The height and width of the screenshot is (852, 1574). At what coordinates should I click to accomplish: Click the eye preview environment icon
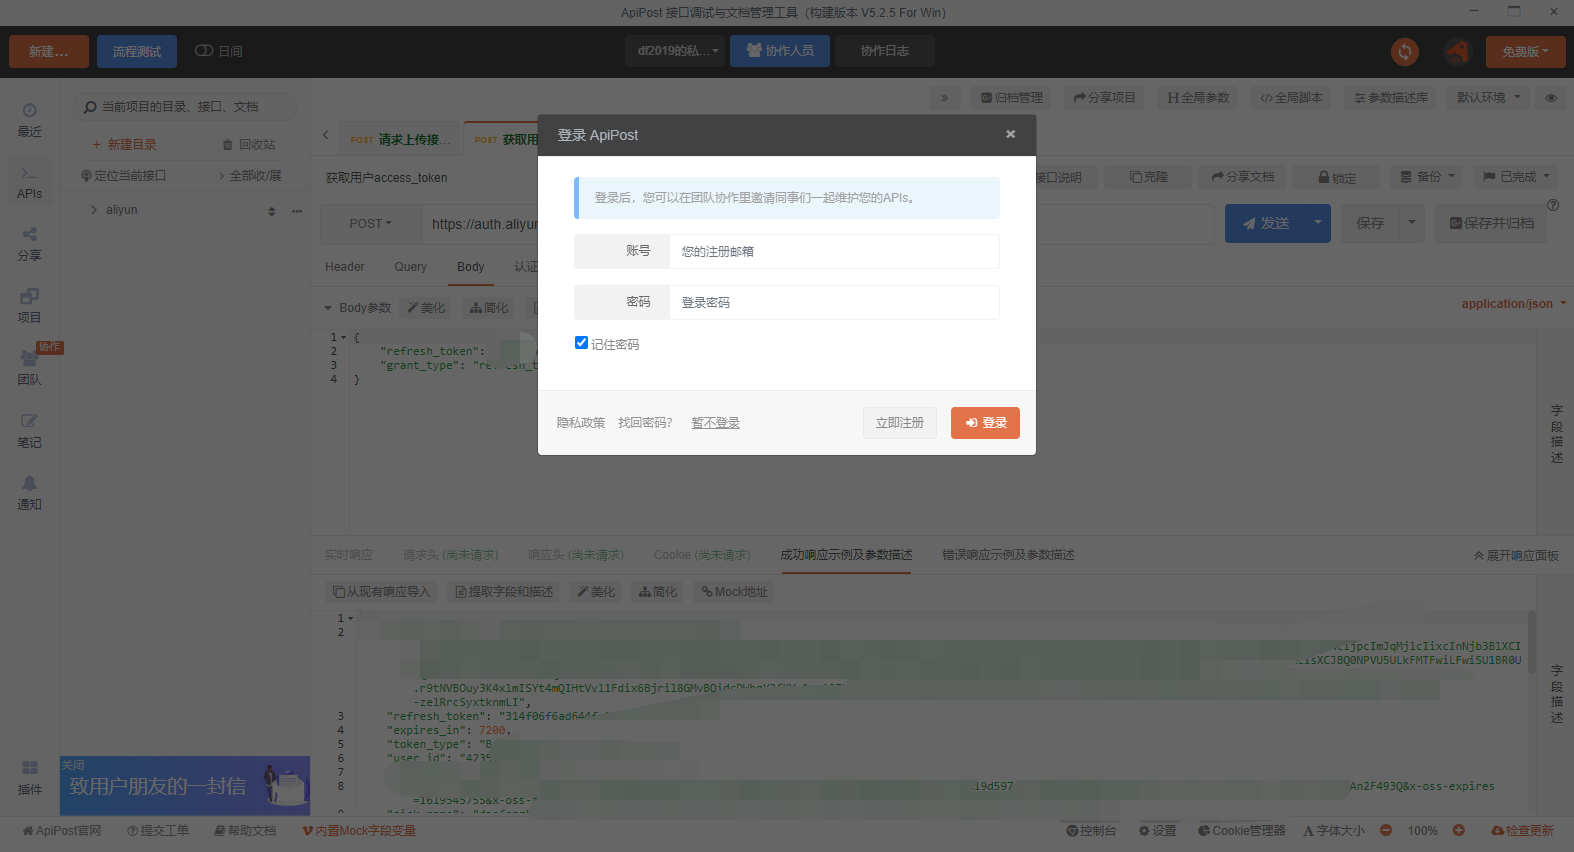pos(1551,98)
